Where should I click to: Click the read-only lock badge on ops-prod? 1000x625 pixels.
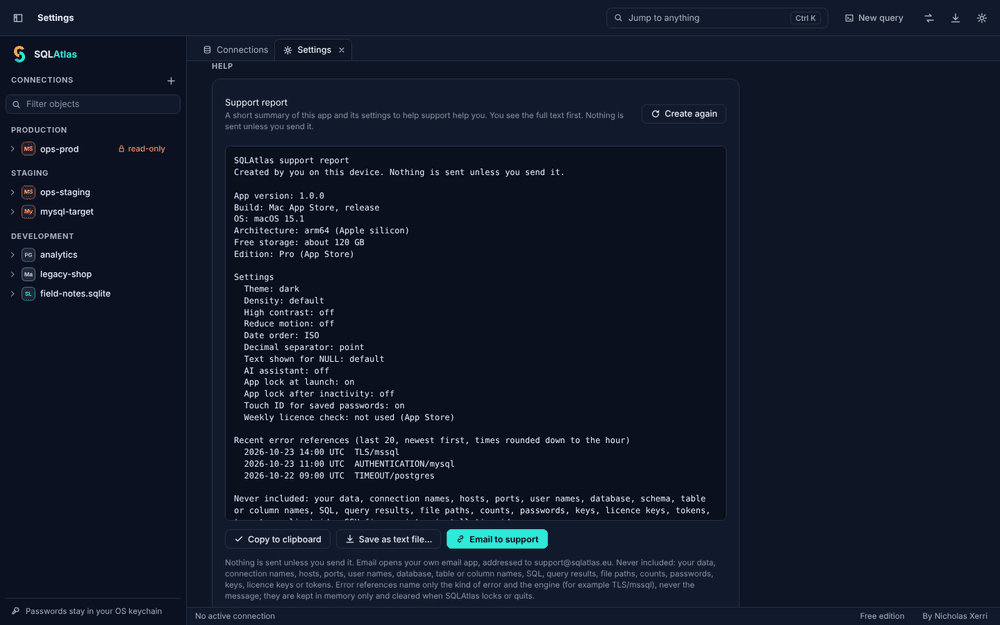(142, 149)
